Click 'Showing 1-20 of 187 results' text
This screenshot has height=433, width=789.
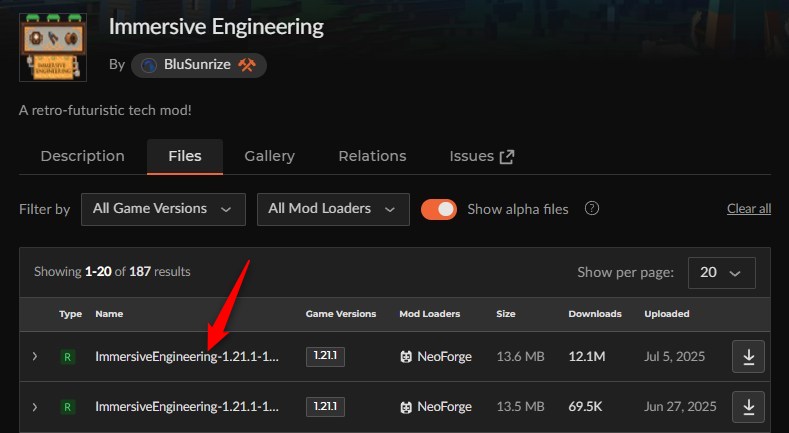[x=112, y=272]
